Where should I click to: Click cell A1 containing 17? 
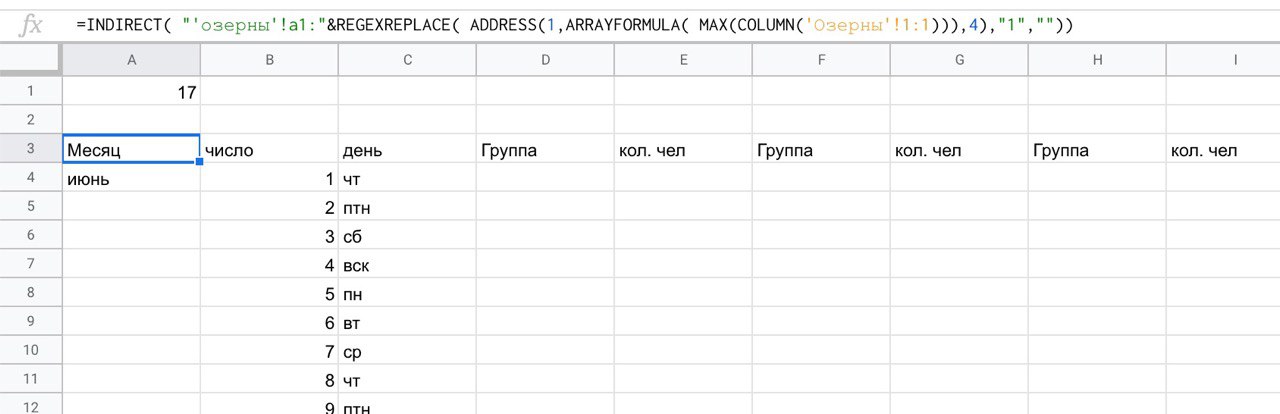tap(131, 91)
